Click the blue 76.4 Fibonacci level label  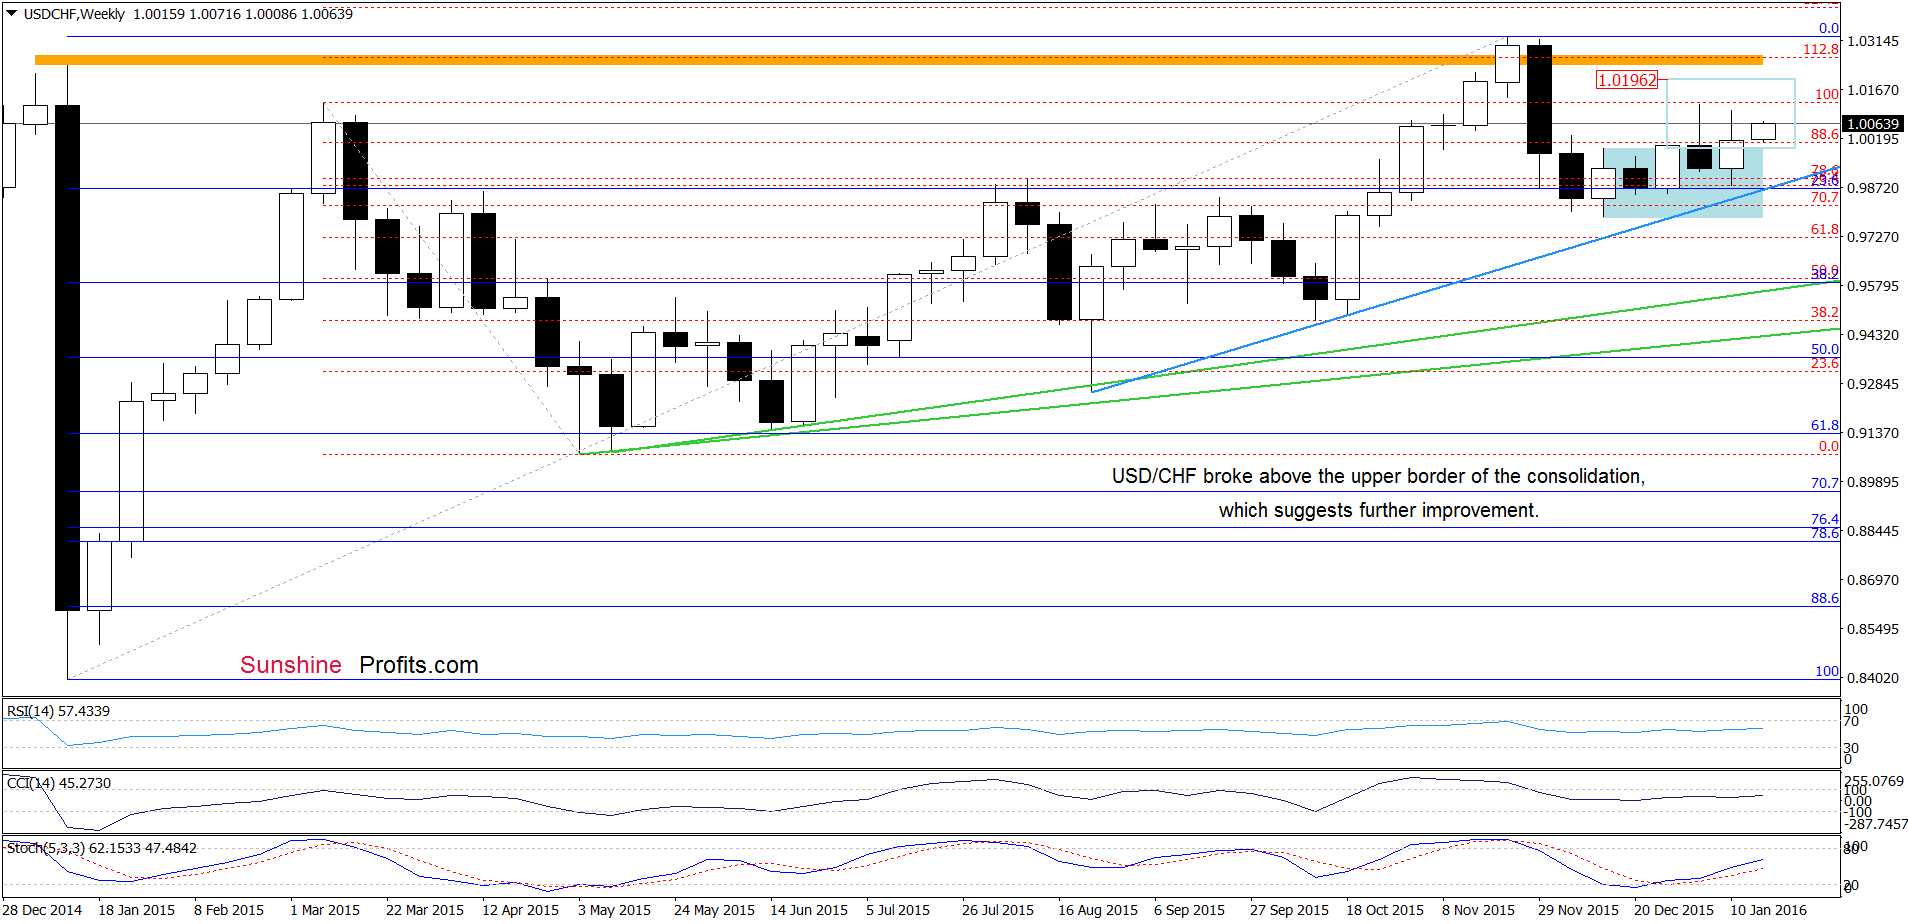click(x=1825, y=519)
